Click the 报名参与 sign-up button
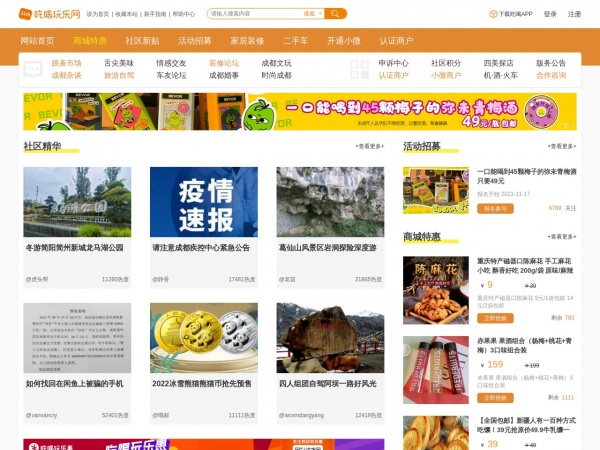 [495, 209]
